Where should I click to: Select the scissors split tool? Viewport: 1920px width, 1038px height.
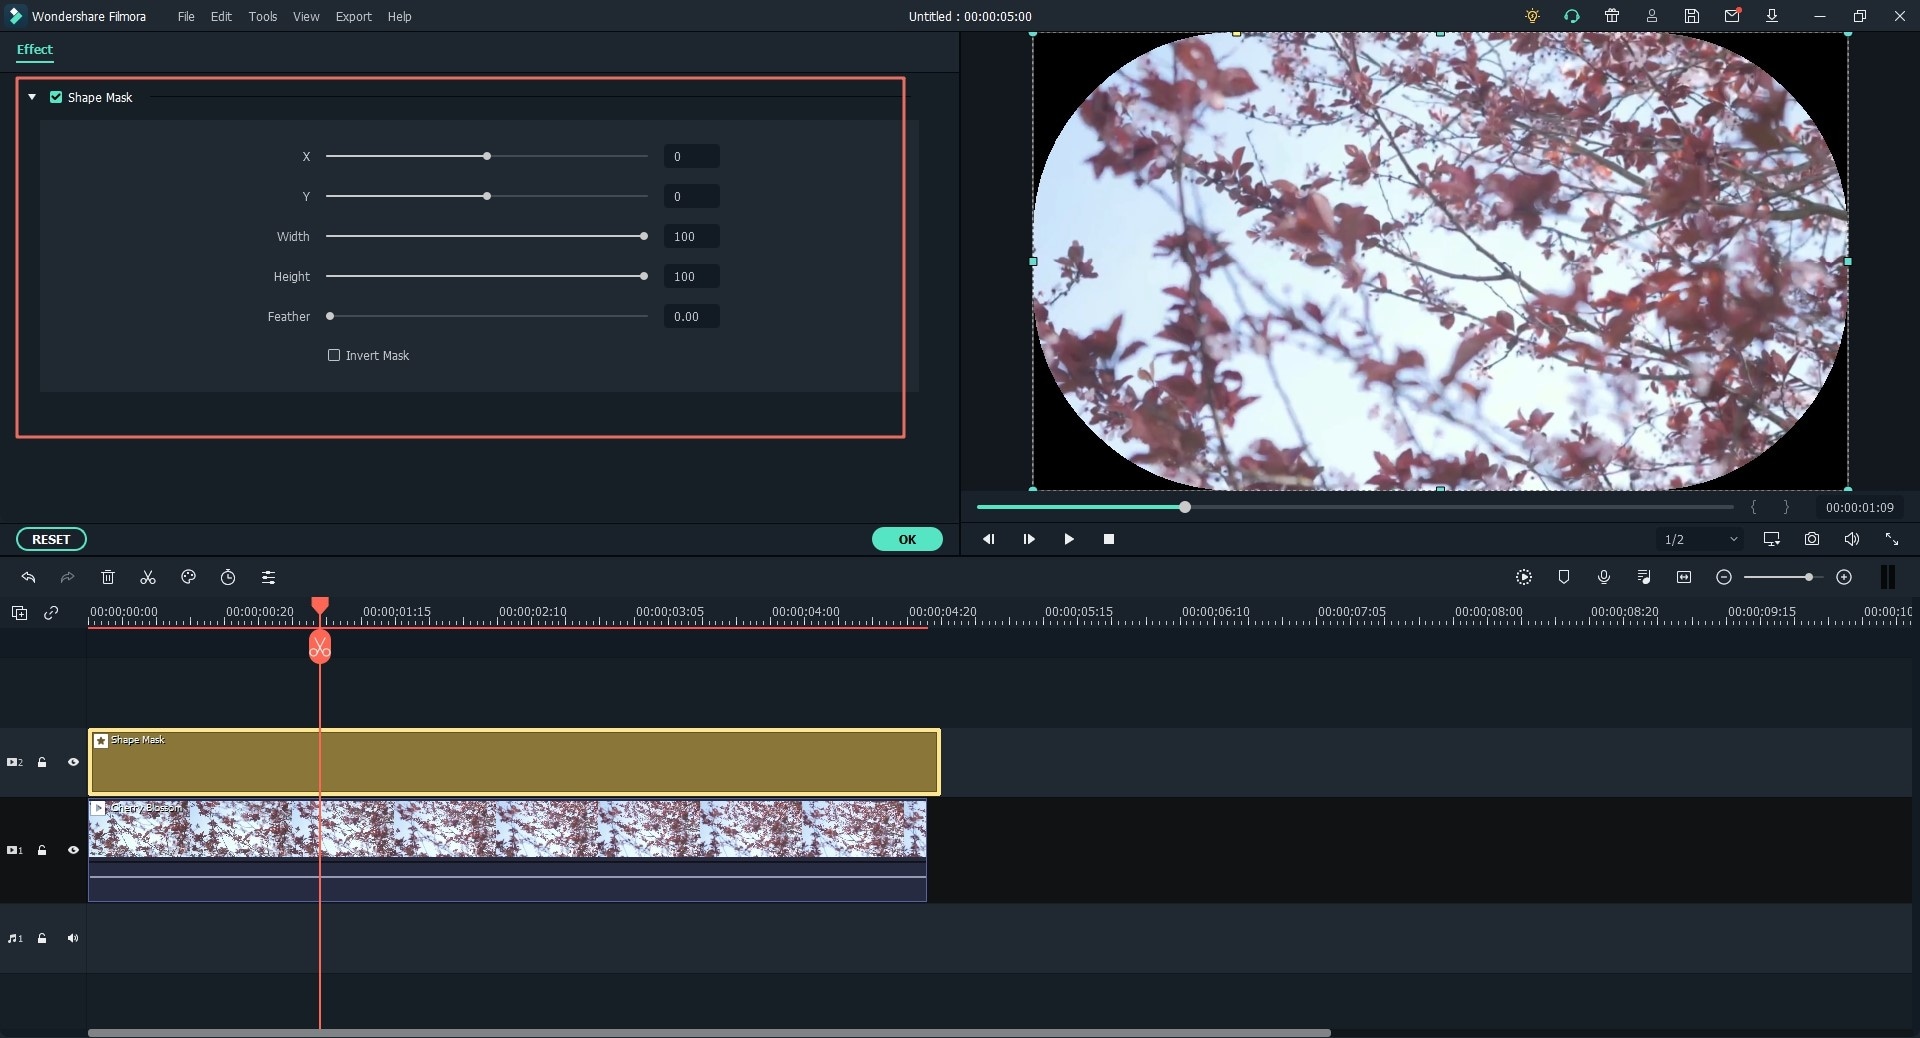coord(148,577)
